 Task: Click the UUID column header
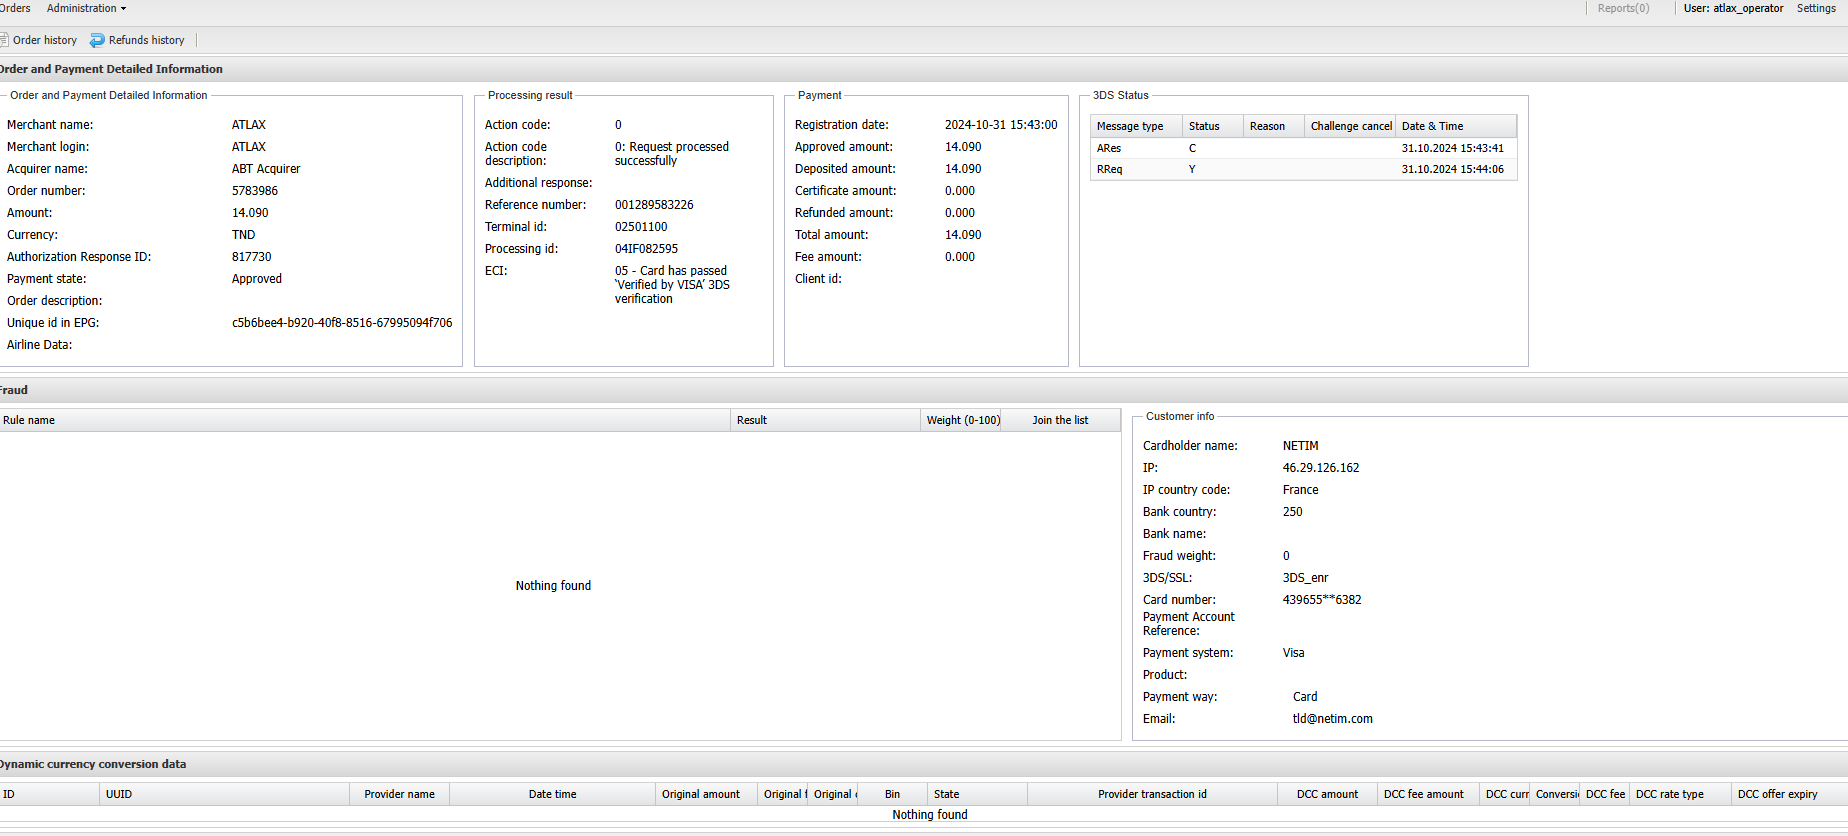coord(119,794)
